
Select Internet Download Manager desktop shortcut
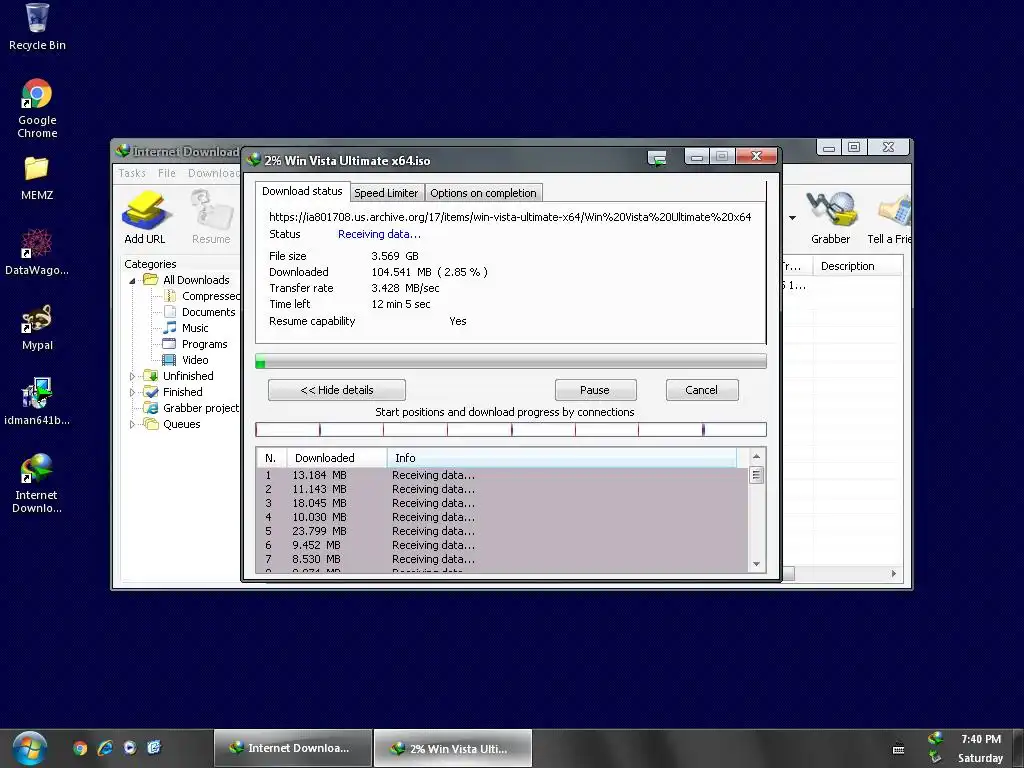coord(37,484)
